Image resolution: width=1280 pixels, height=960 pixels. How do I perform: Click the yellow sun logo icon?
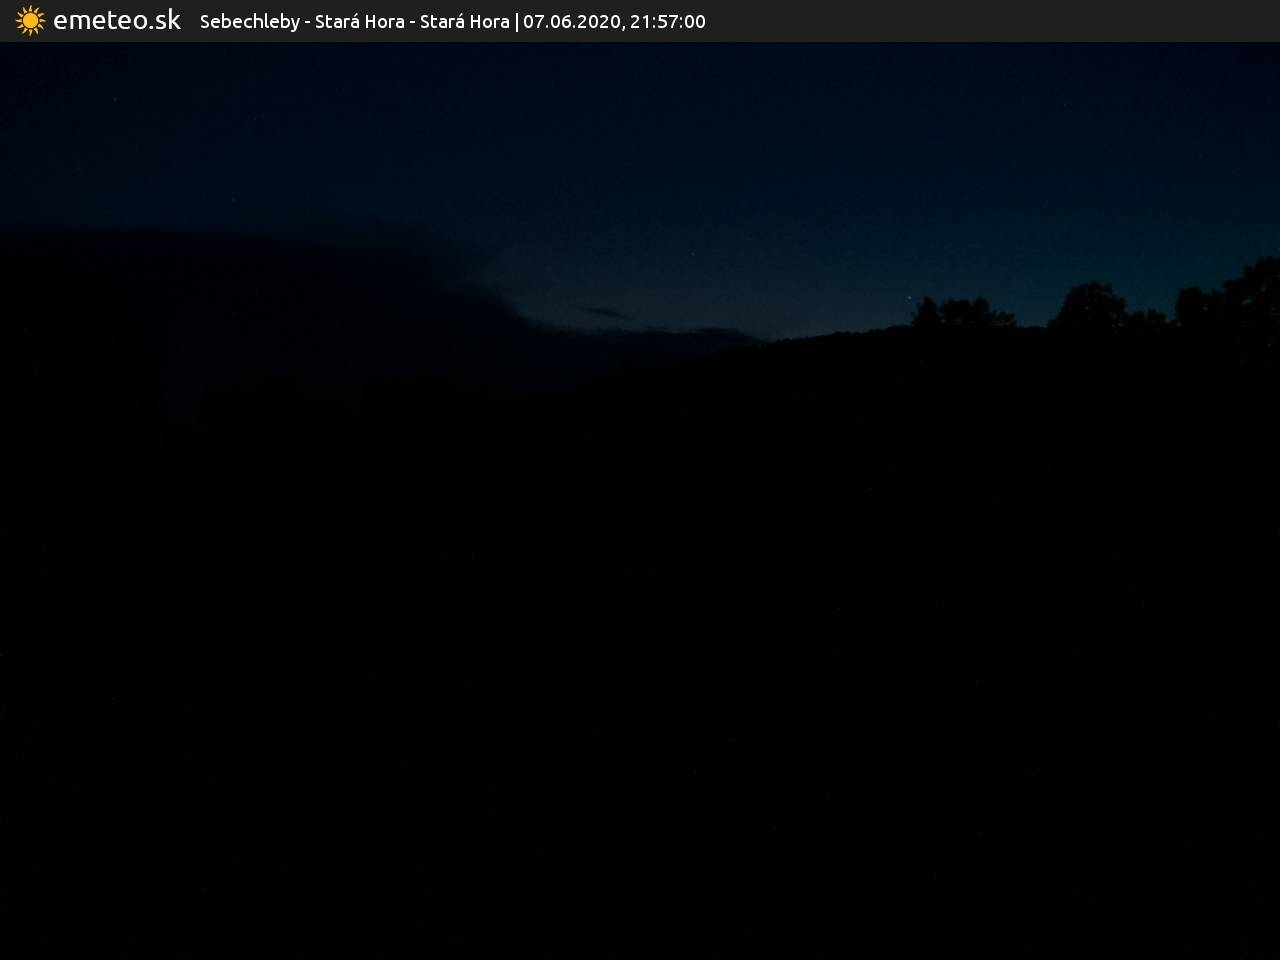pyautogui.click(x=30, y=21)
